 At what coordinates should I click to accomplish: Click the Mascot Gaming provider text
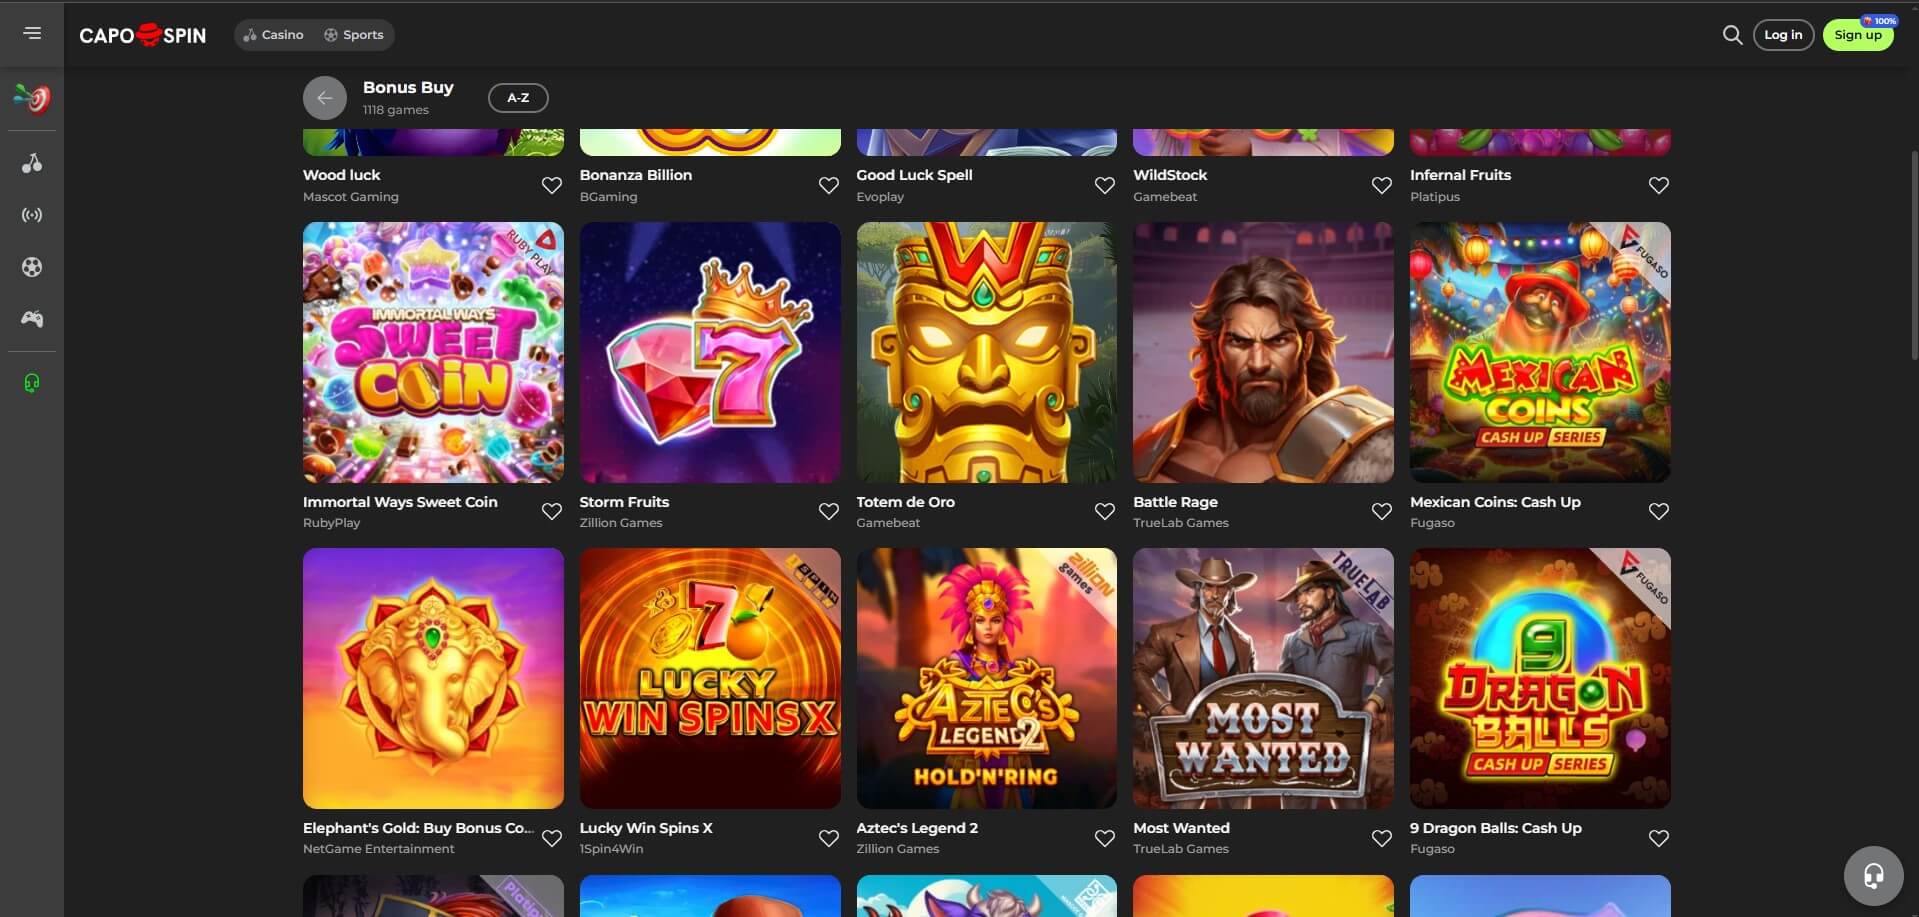(x=351, y=197)
